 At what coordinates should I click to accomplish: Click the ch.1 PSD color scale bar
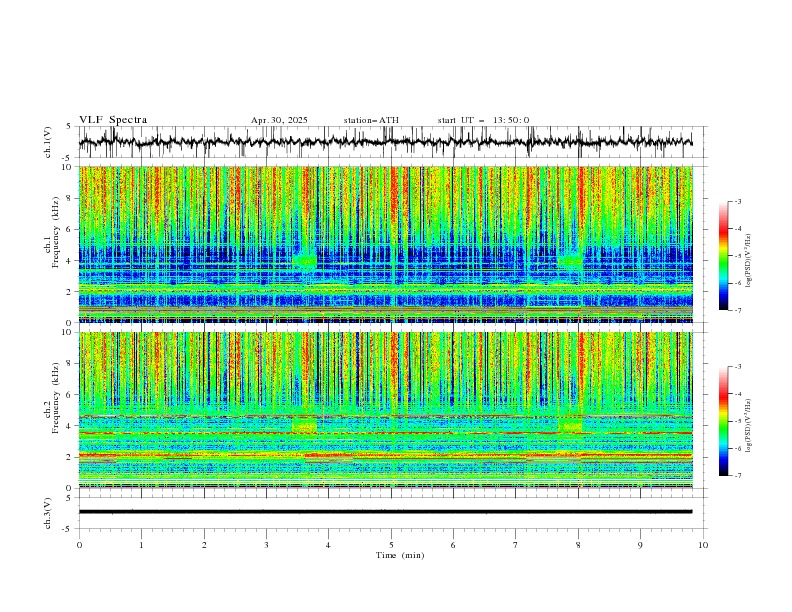723,256
